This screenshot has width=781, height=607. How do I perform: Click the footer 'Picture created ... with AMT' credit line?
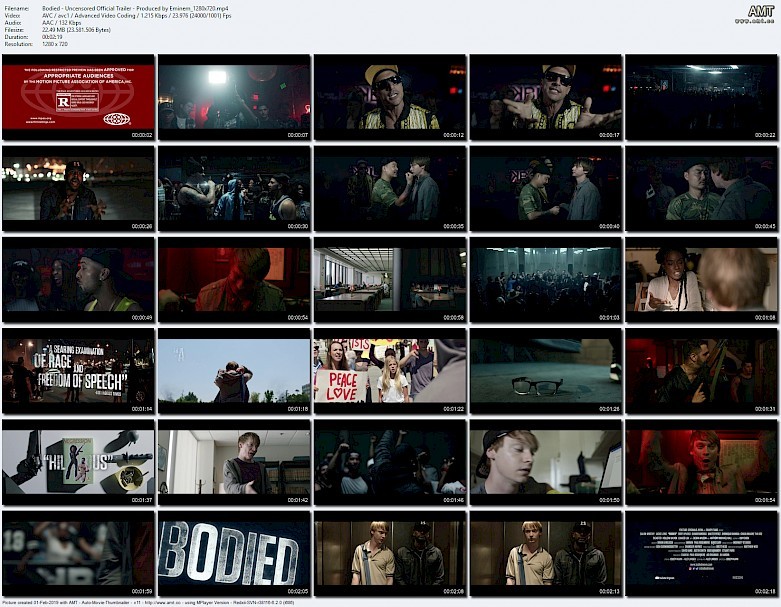coord(148,603)
